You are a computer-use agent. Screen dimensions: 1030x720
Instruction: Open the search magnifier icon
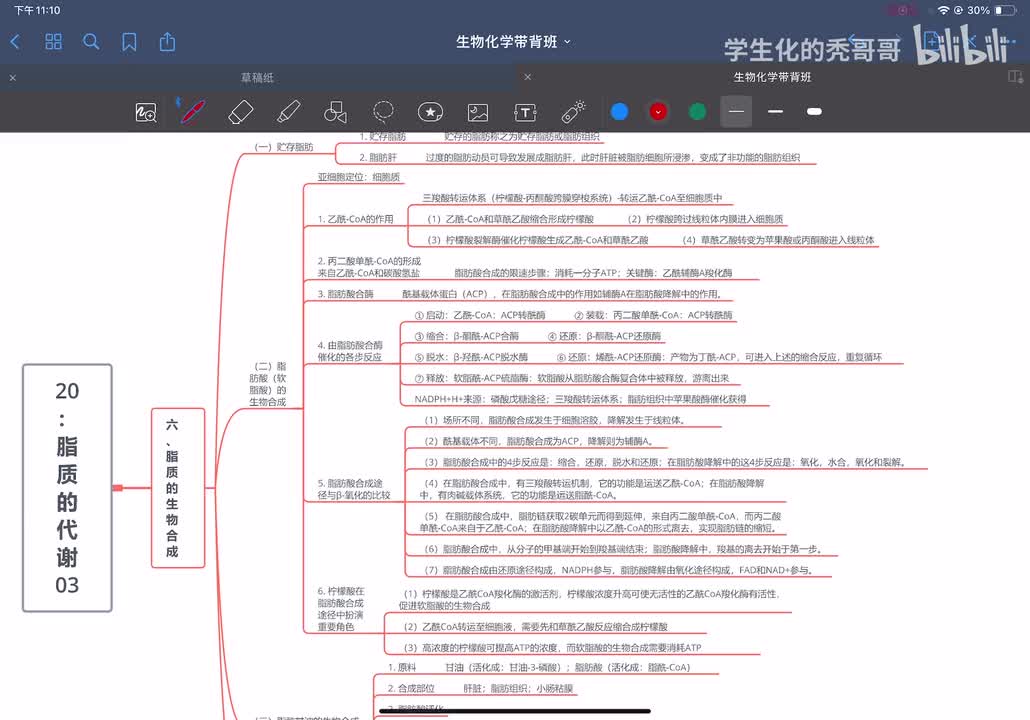91,42
